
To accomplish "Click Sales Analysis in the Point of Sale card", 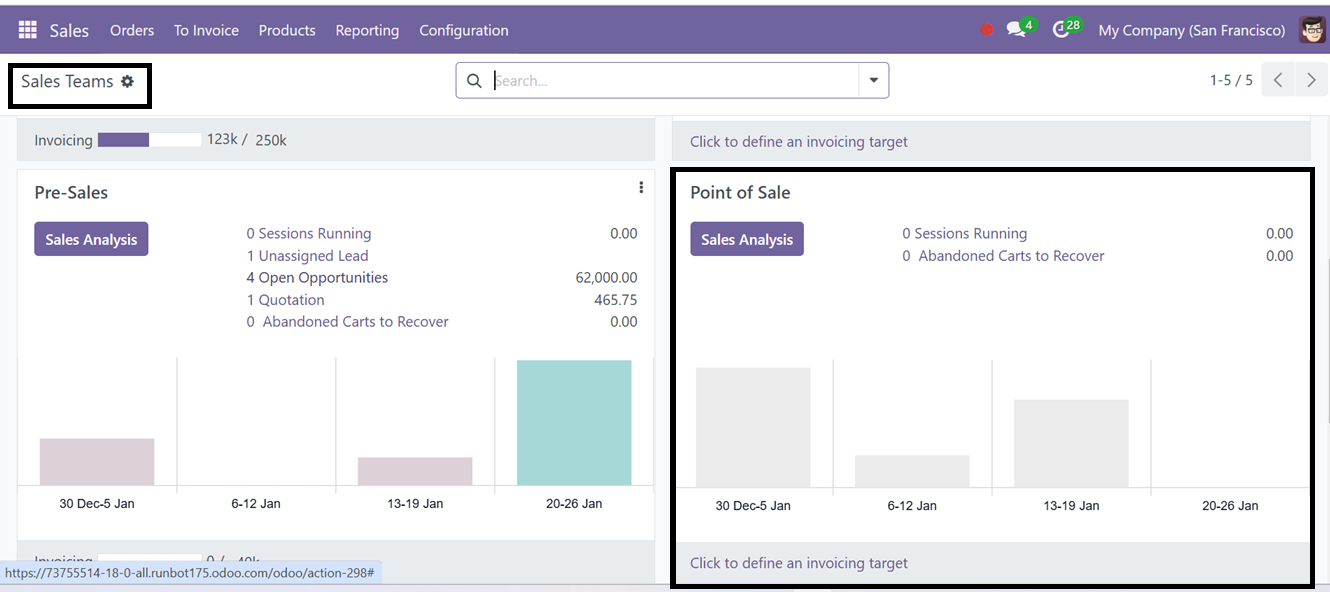I will 747,239.
